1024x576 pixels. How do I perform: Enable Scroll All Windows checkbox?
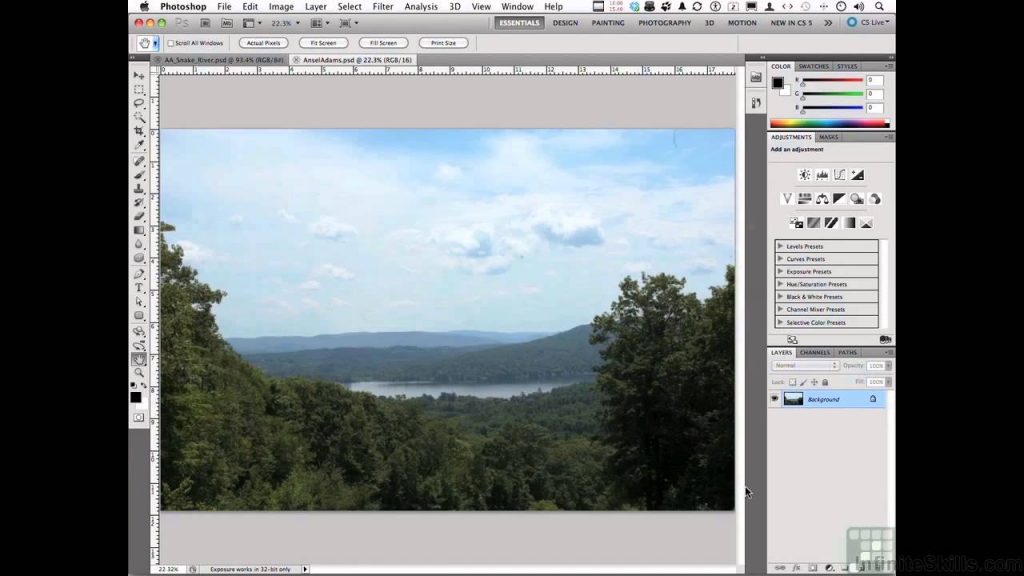tap(170, 43)
